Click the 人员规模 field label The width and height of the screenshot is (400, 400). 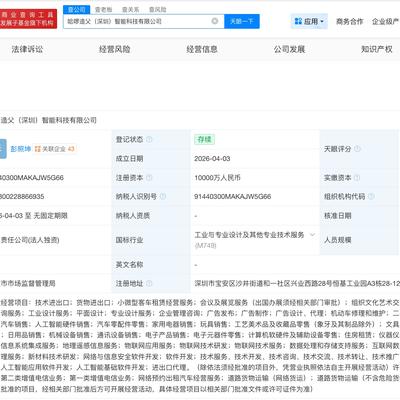click(x=338, y=240)
